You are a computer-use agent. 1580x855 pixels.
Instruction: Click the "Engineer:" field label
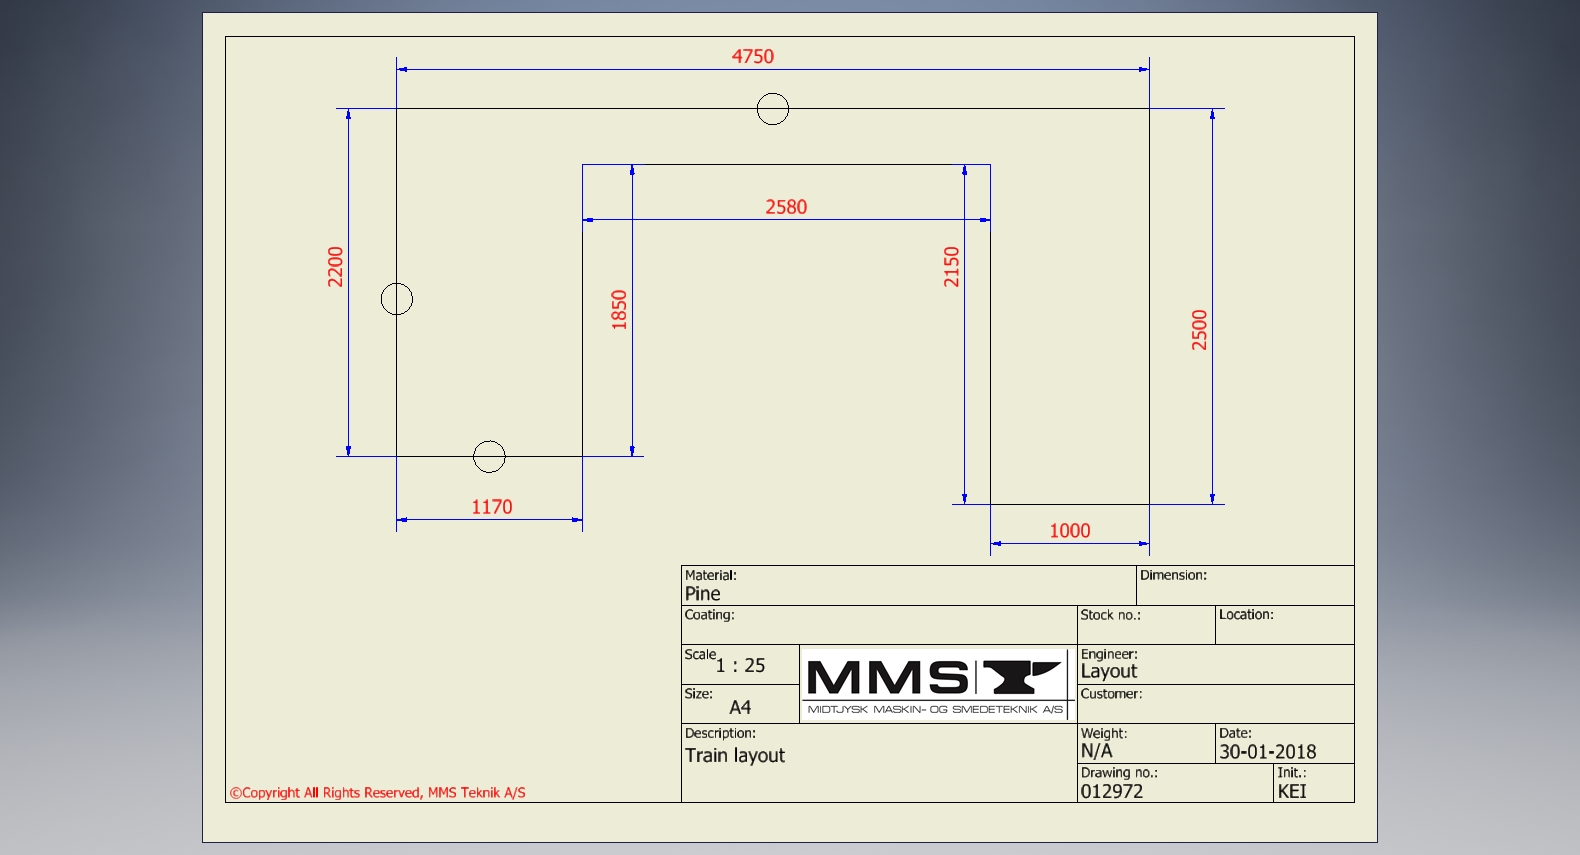1109,654
